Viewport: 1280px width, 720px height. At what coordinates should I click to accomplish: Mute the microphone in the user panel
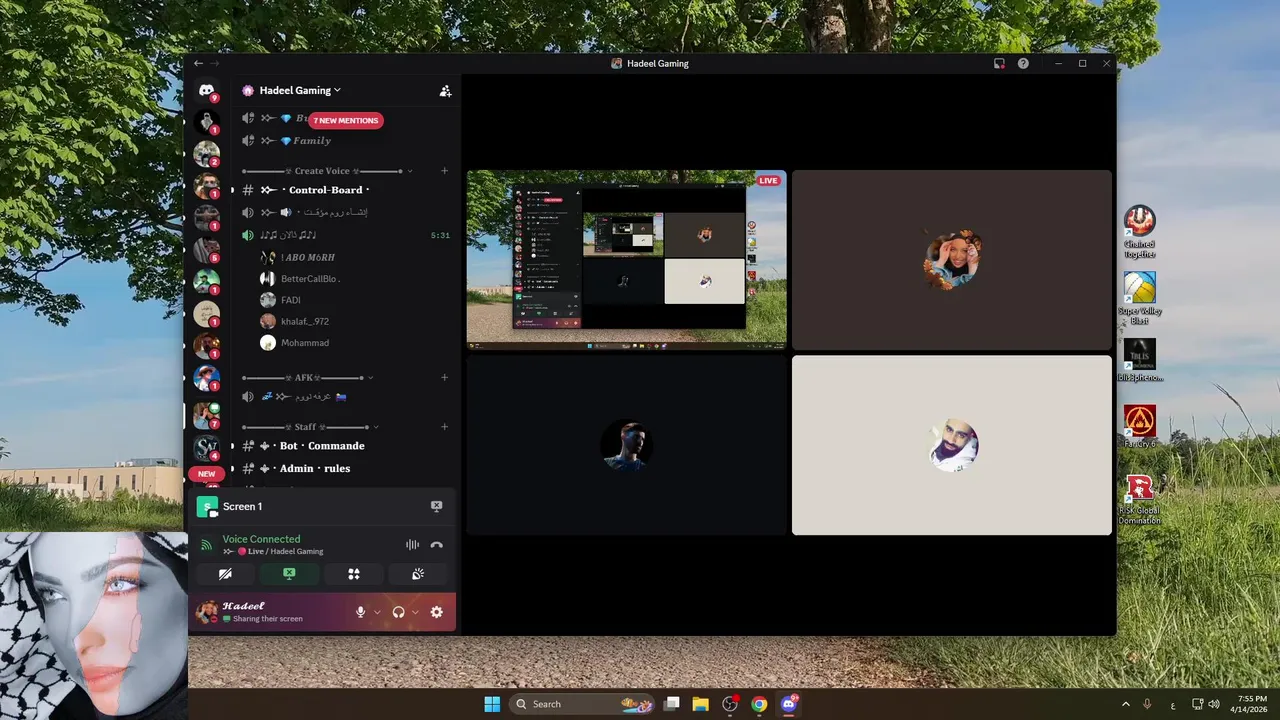point(361,612)
